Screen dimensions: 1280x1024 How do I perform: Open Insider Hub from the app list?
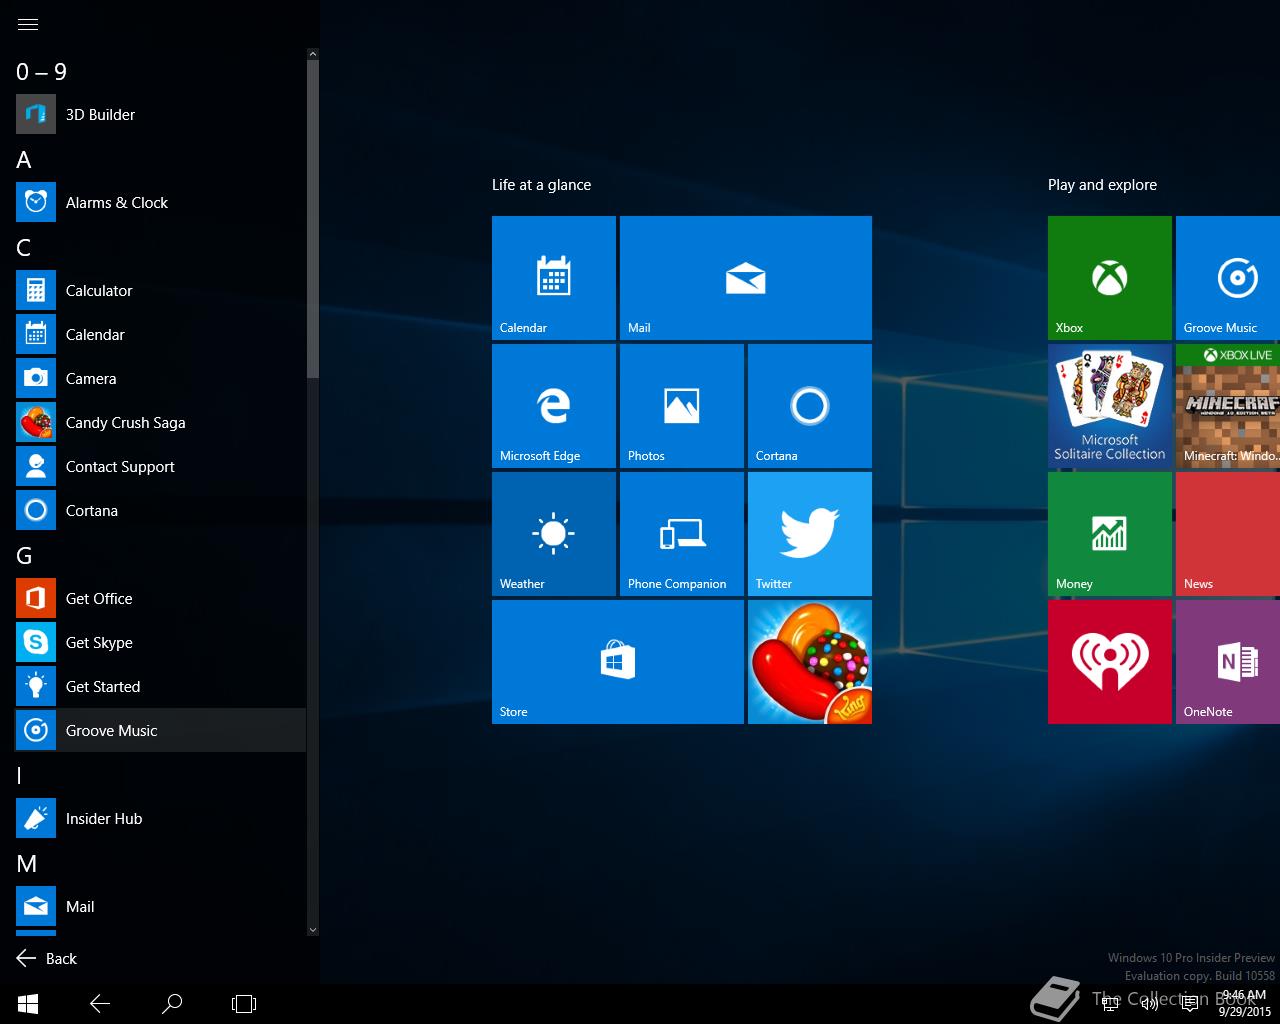tap(104, 819)
